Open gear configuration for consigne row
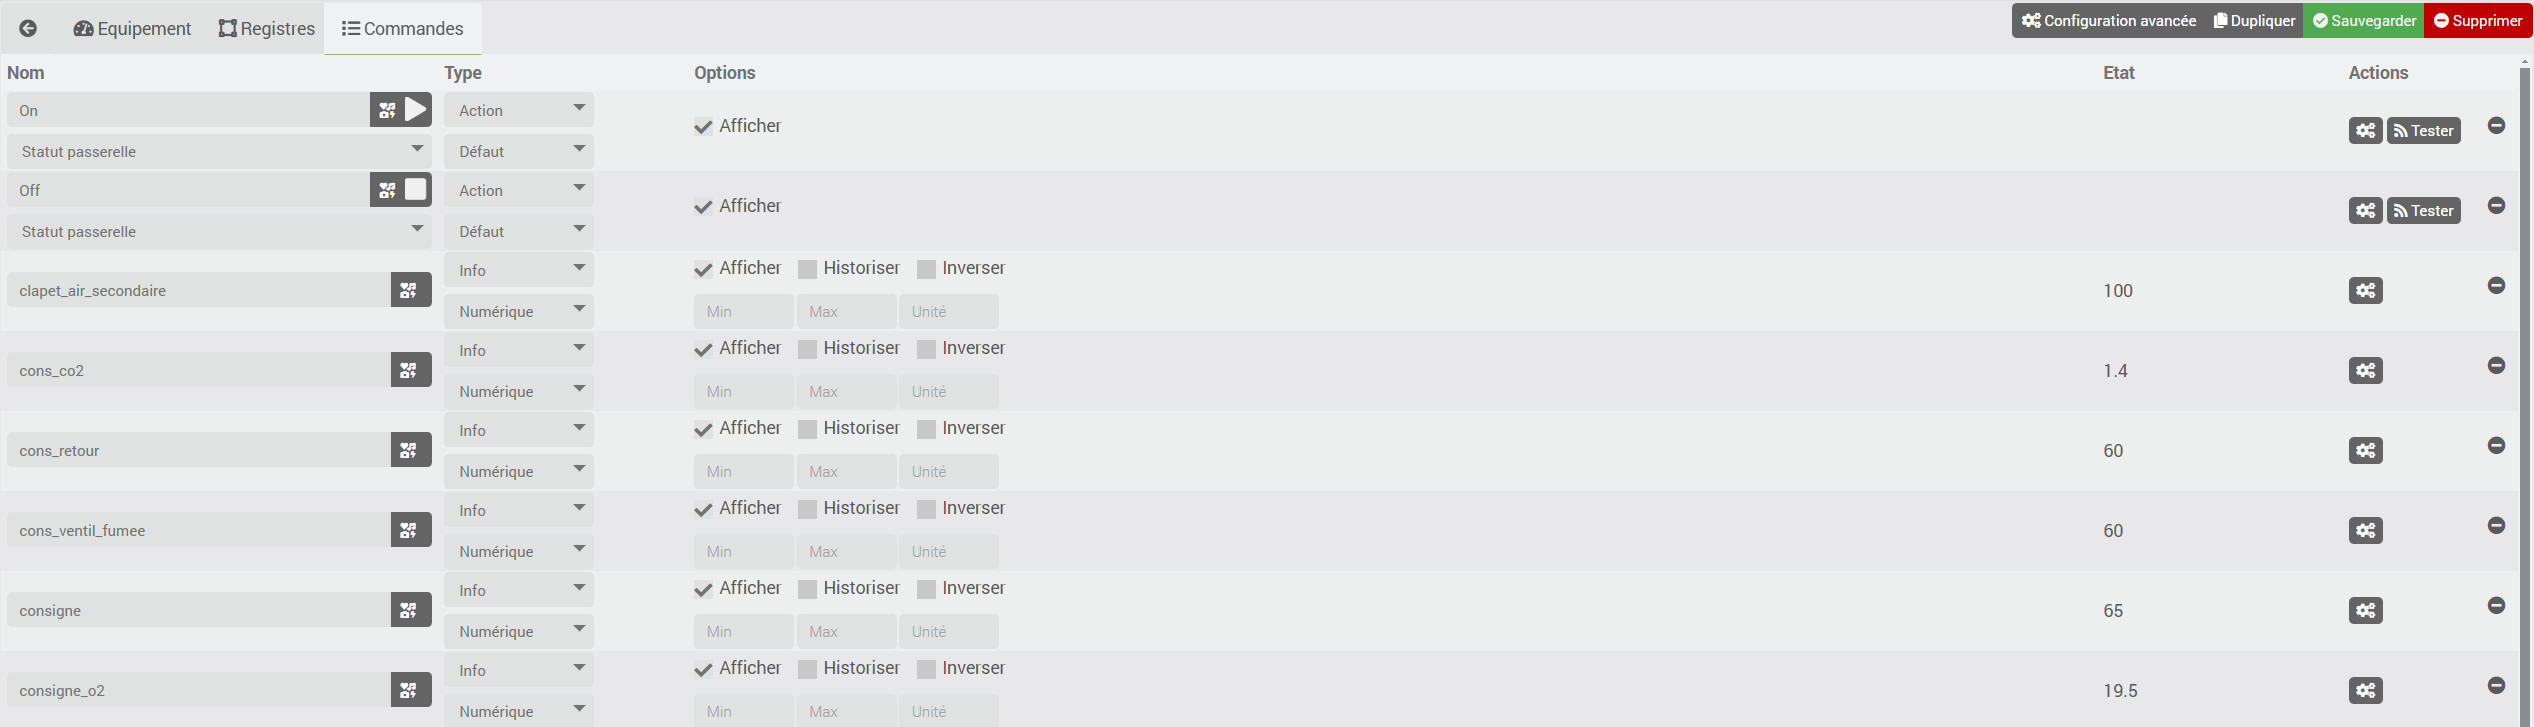Viewport: 2534px width, 727px height. tap(2365, 611)
